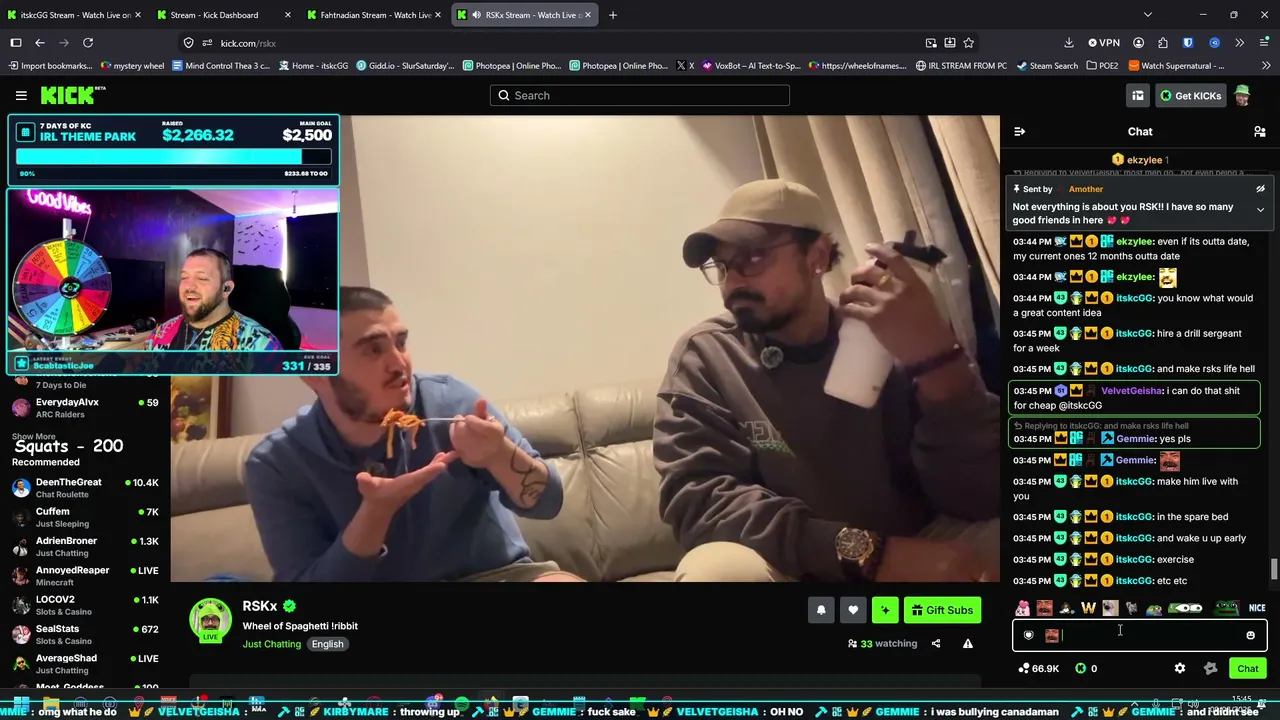Screen dimensions: 1280x720
Task: Focus the Kick search box
Action: point(640,95)
